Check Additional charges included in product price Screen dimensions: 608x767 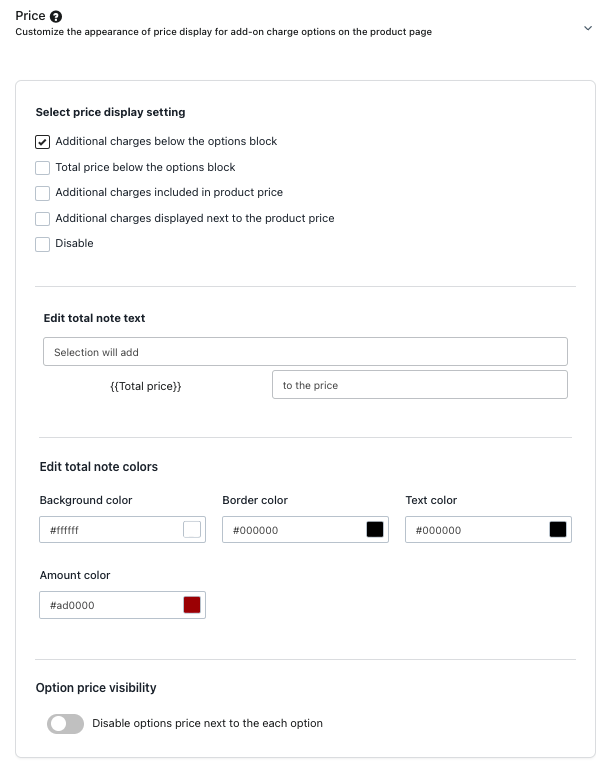pyautogui.click(x=43, y=193)
